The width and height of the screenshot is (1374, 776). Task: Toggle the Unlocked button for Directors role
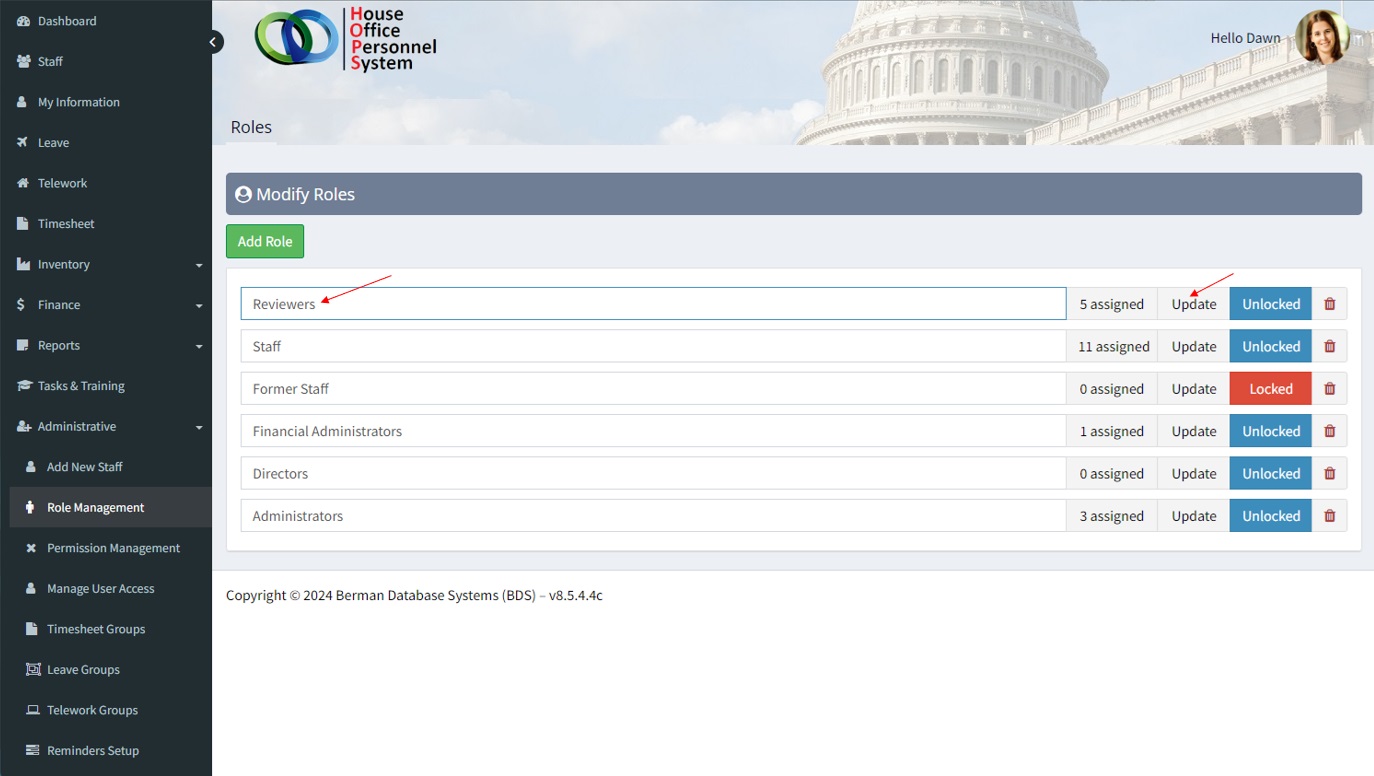1270,474
